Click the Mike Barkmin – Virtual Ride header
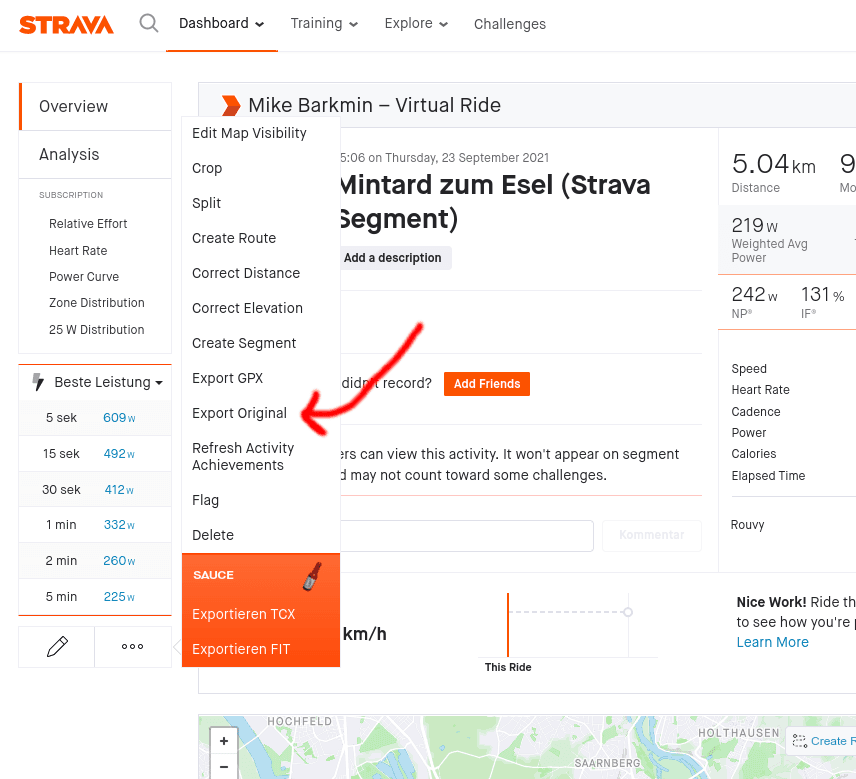856x779 pixels. point(374,105)
